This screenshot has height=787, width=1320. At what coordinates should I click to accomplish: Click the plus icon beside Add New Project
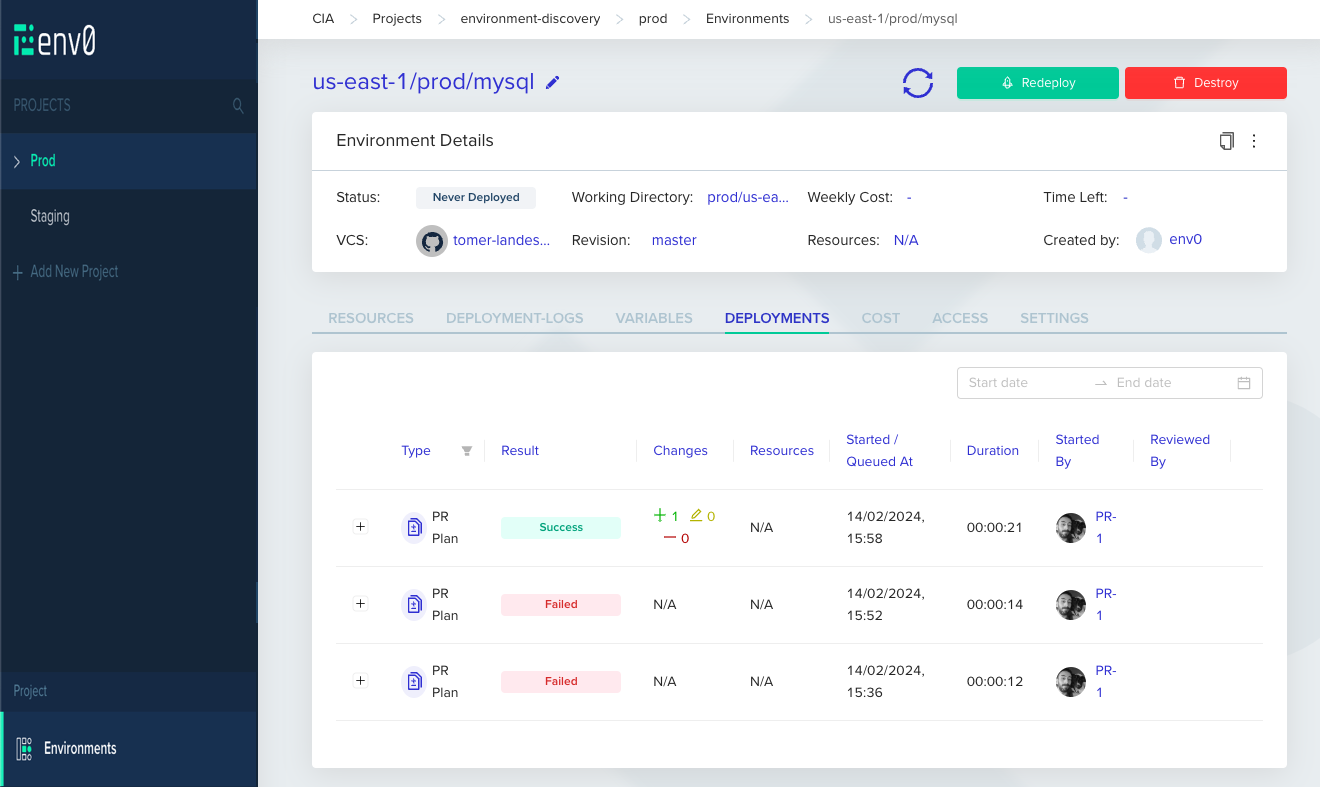point(18,272)
